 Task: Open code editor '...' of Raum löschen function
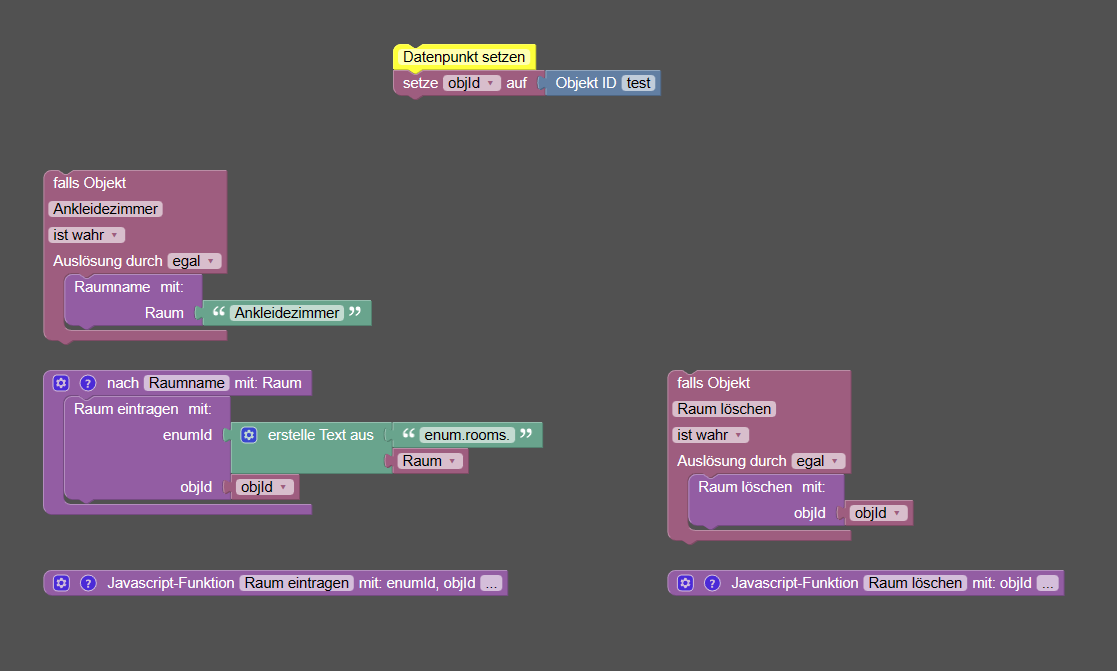pos(1048,583)
